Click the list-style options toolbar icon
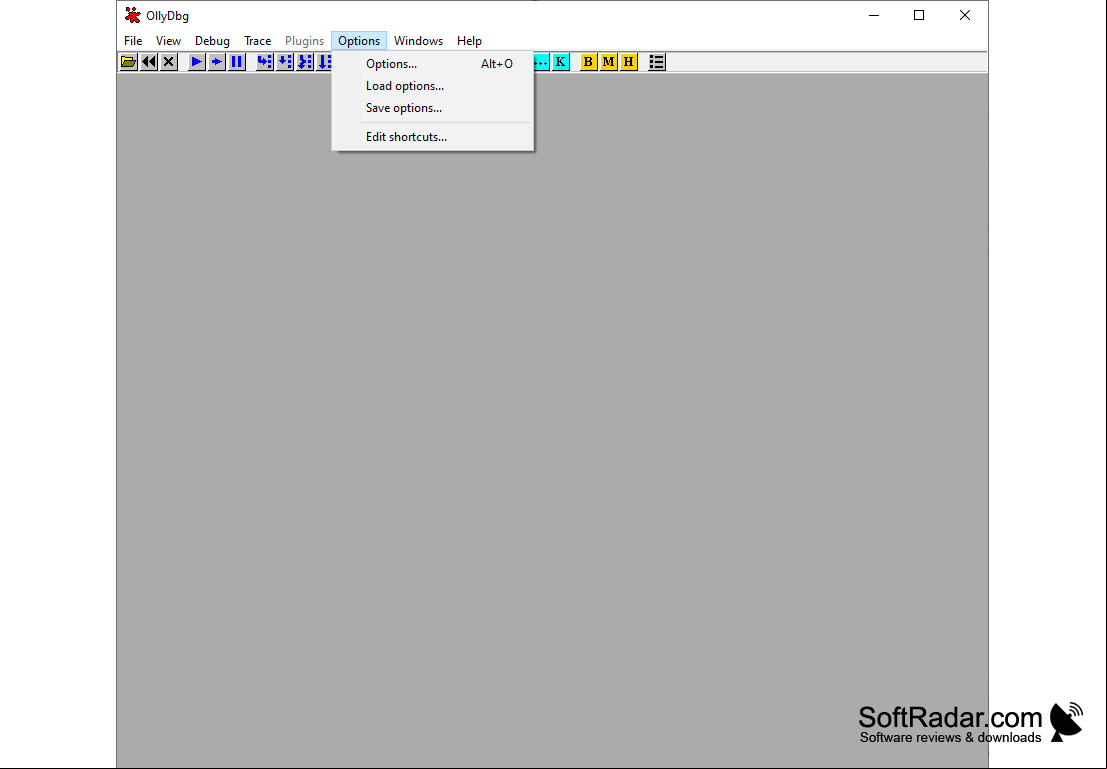1107x769 pixels. (657, 62)
